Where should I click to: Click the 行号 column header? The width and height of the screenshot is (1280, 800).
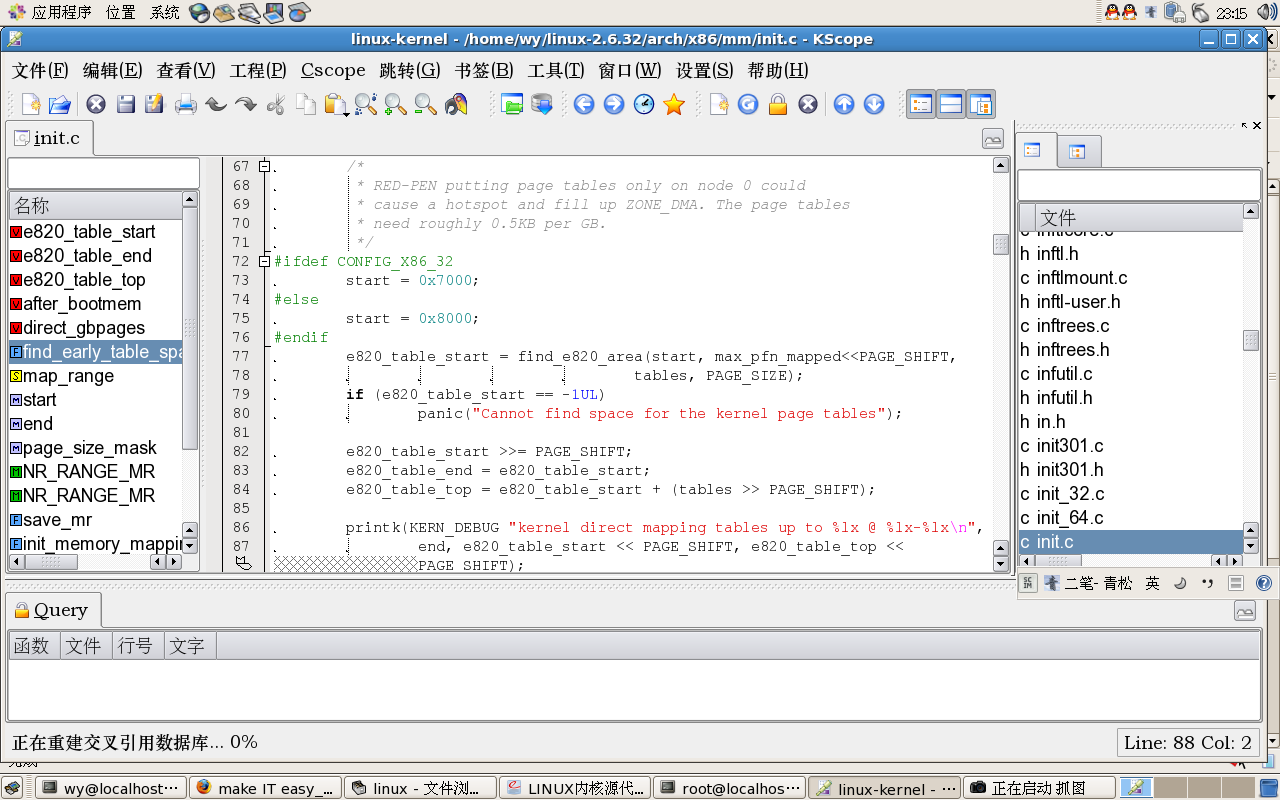point(138,646)
